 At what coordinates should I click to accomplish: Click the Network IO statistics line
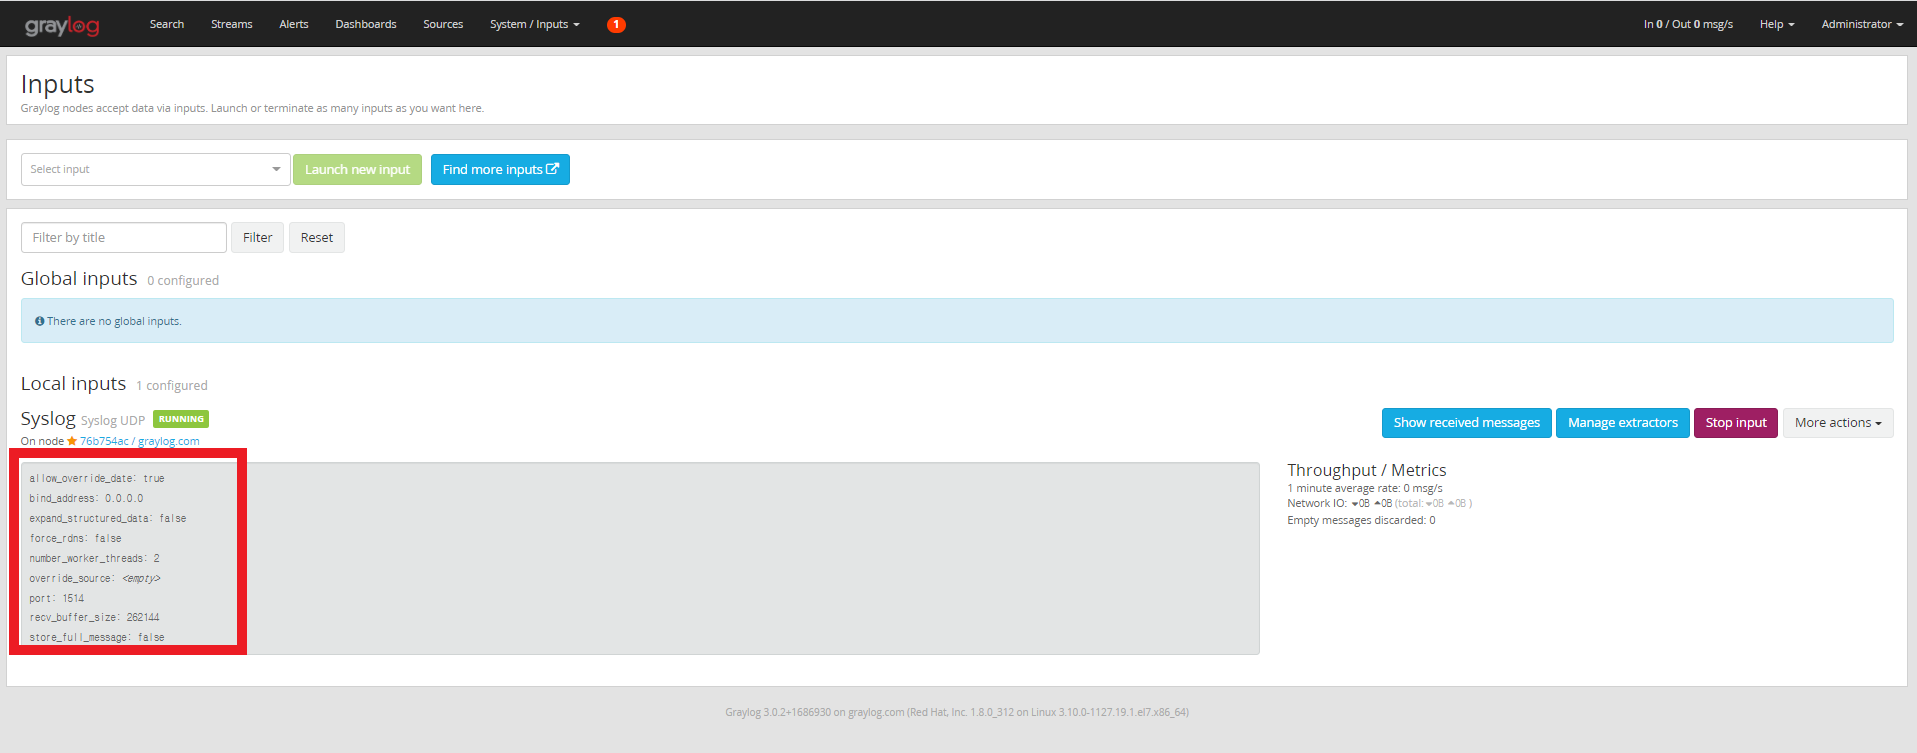coord(1379,504)
